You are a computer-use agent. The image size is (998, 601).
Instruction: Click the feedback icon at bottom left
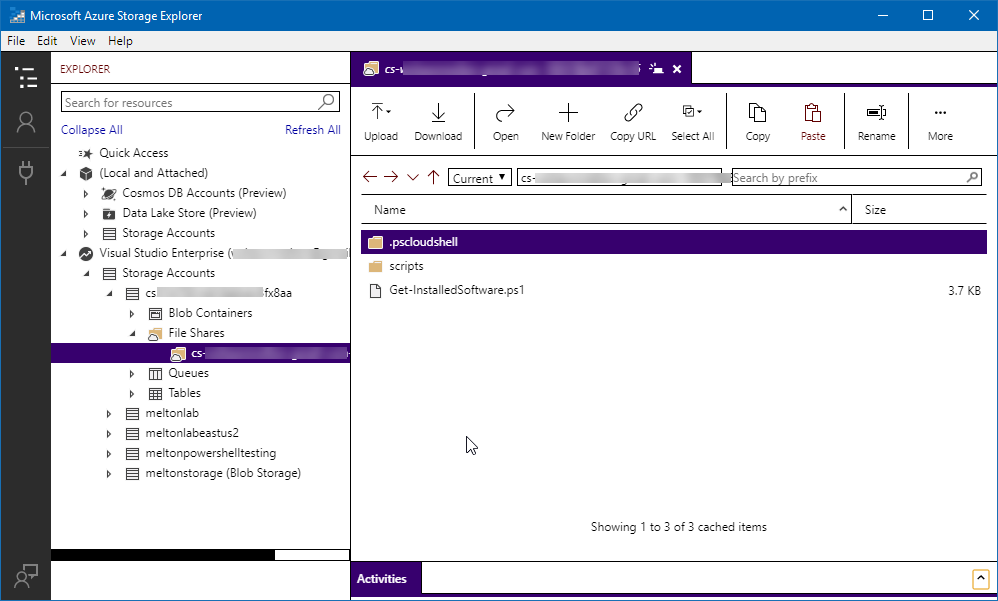pyautogui.click(x=26, y=576)
